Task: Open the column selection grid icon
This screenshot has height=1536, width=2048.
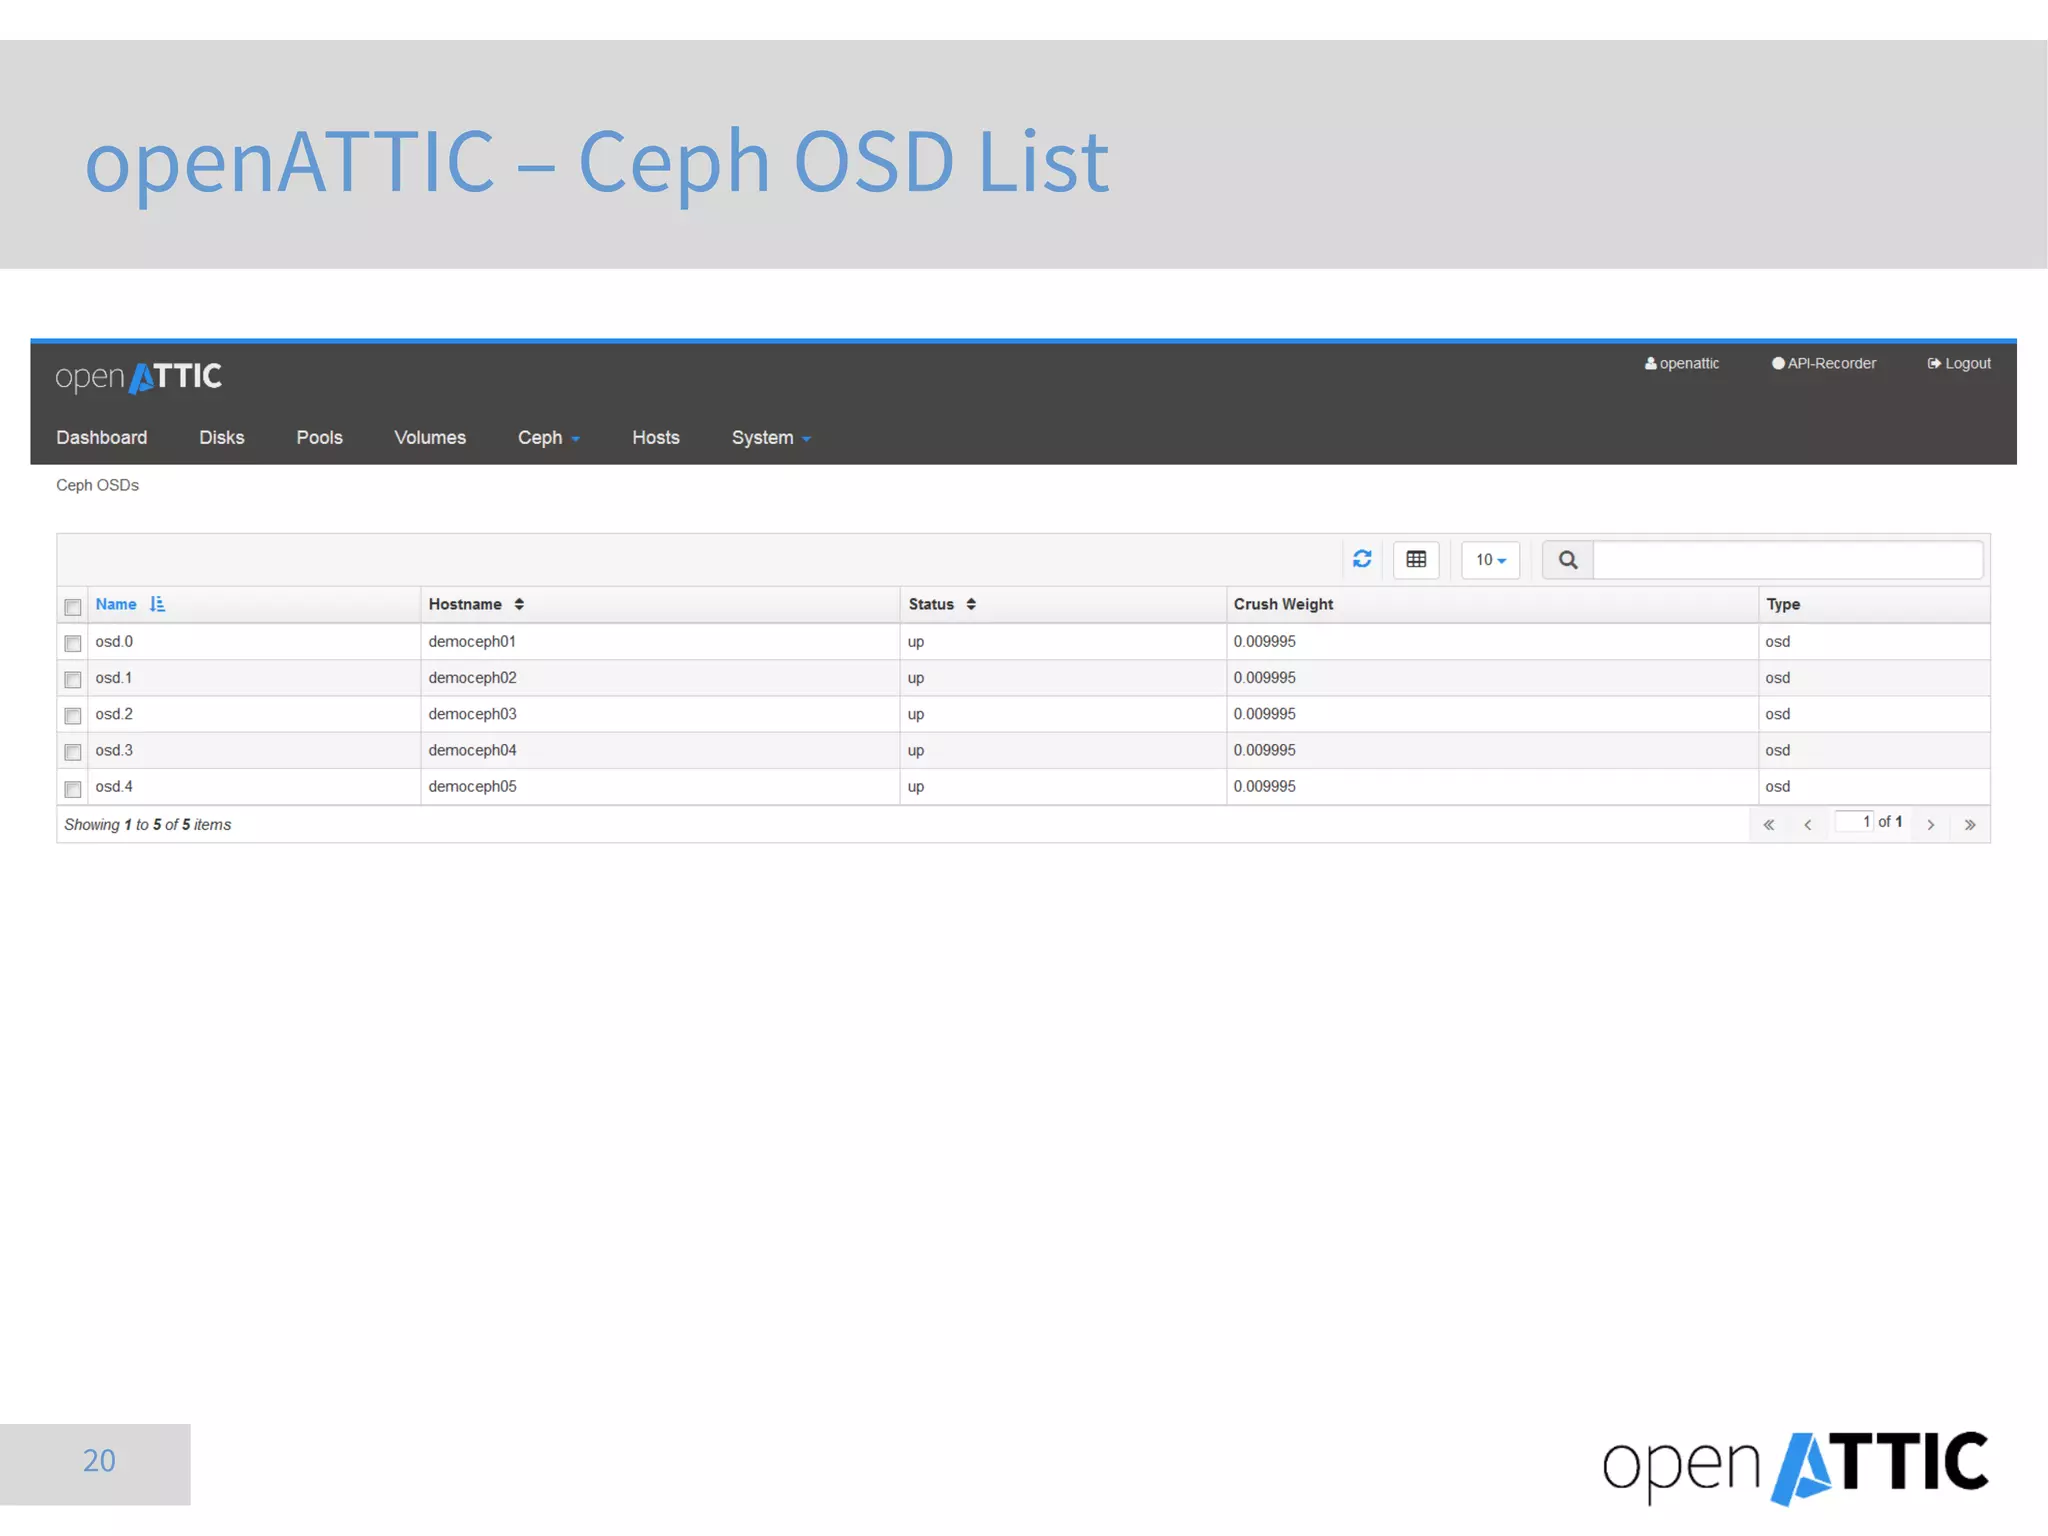Action: coord(1416,559)
